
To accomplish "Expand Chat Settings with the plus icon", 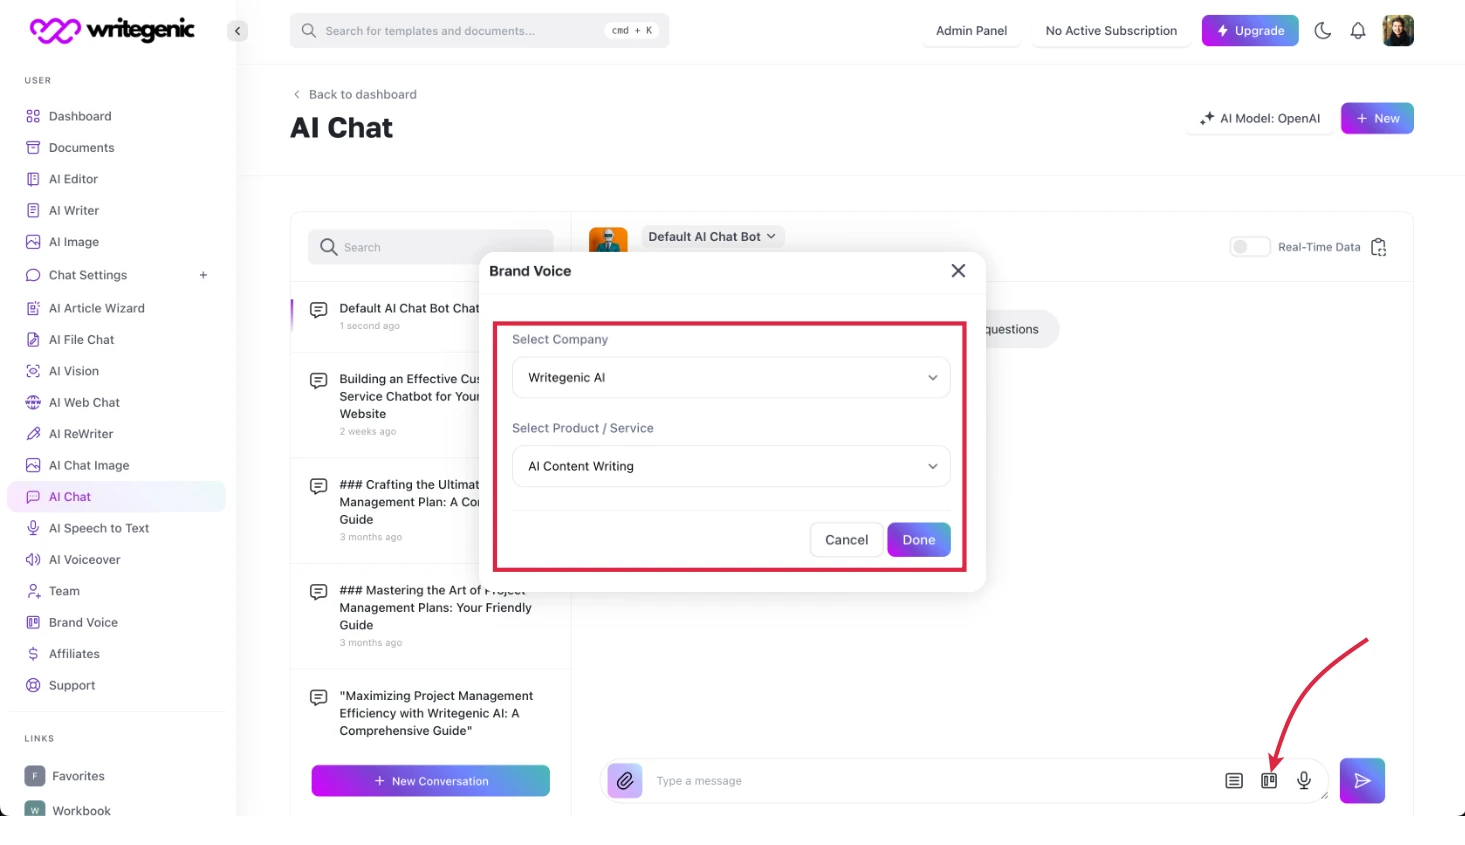I will point(203,275).
